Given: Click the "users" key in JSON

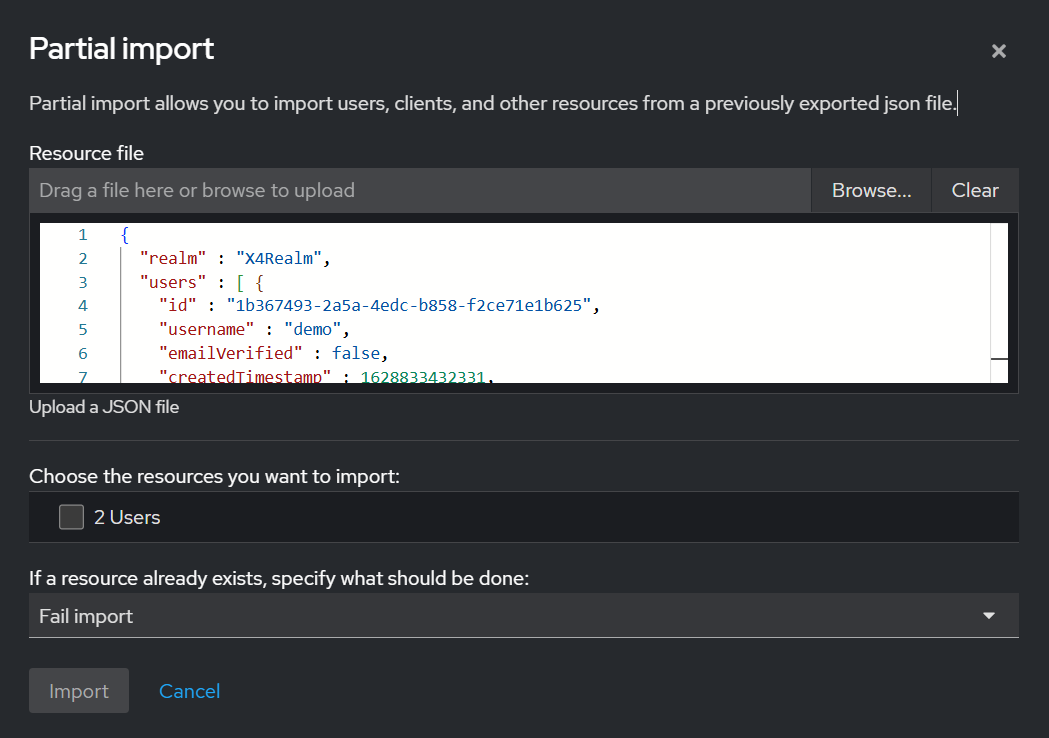Looking at the screenshot, I should pyautogui.click(x=174, y=282).
